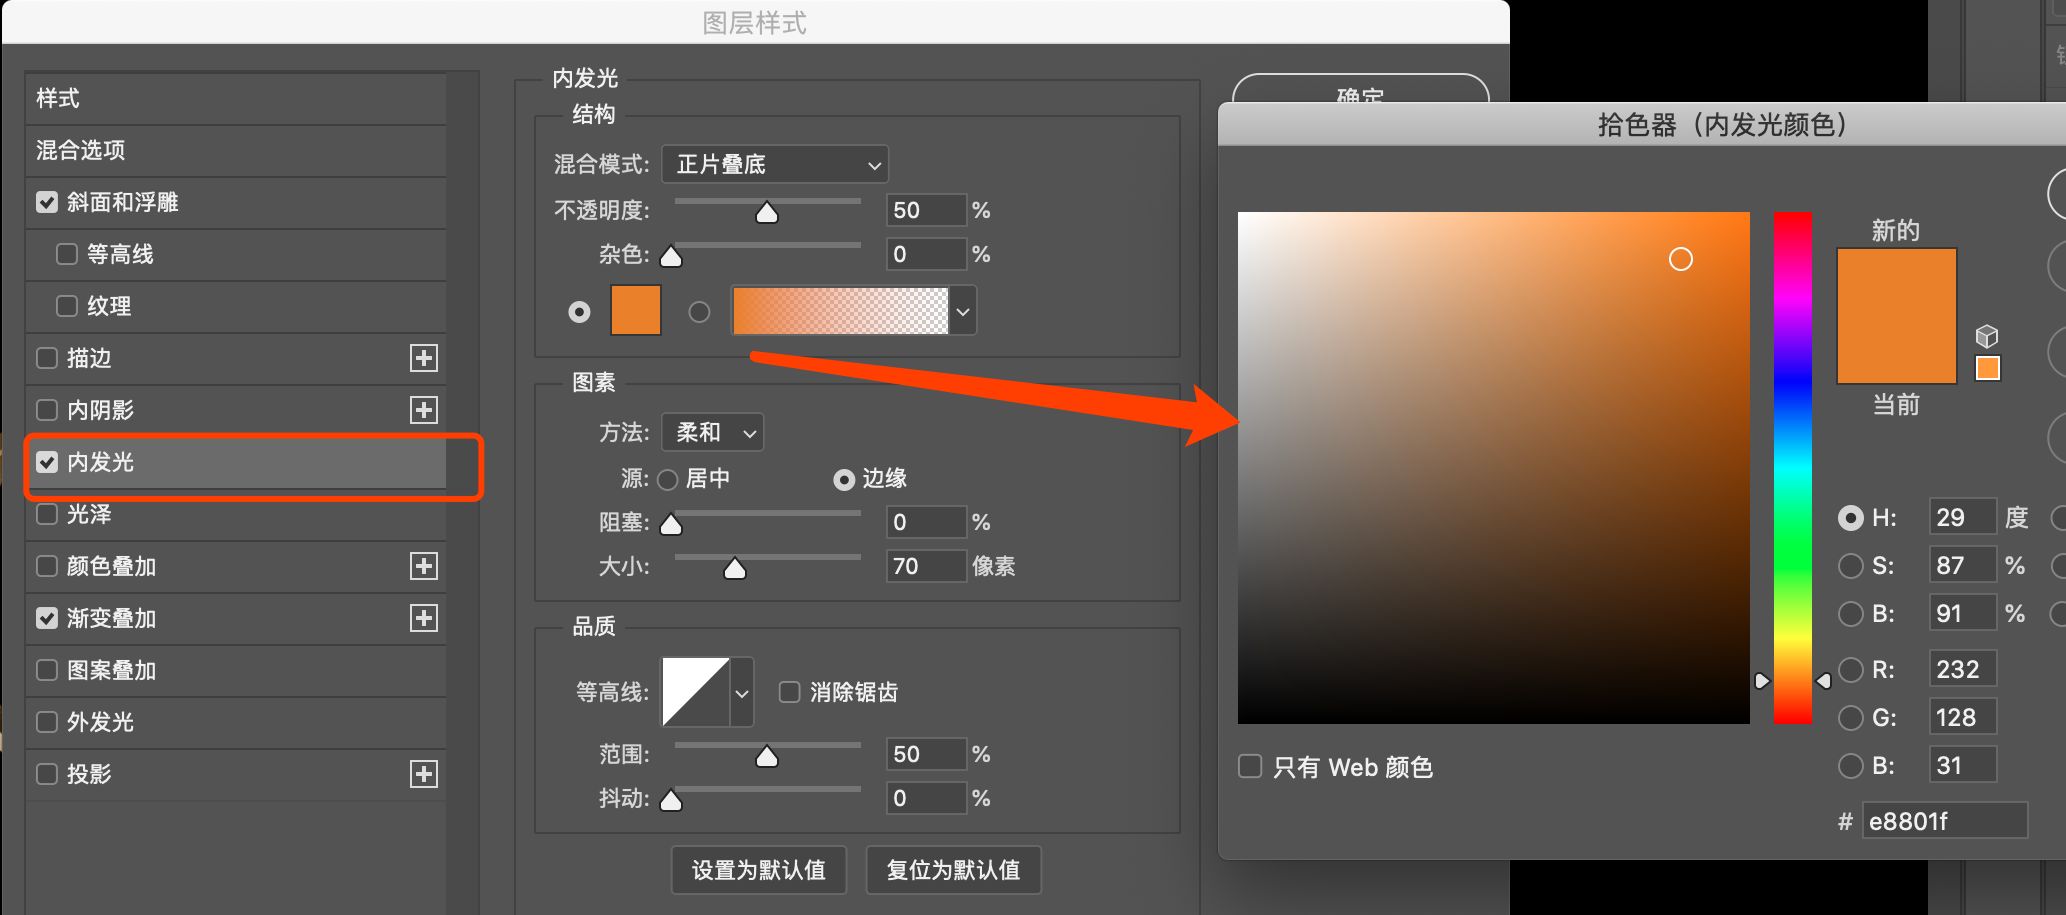Check the 消除锯齿 option
Screen dimensions: 2066x915
(790, 692)
